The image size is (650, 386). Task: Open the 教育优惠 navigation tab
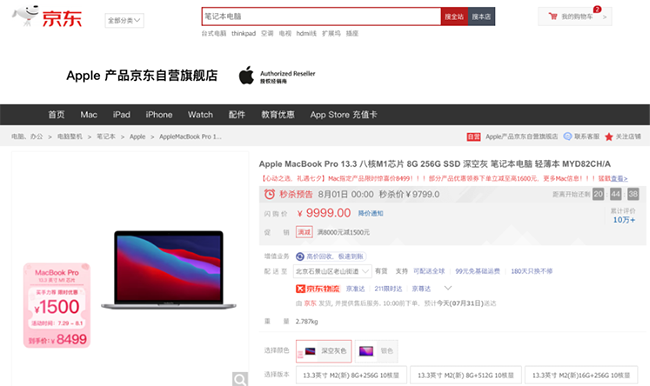point(278,114)
